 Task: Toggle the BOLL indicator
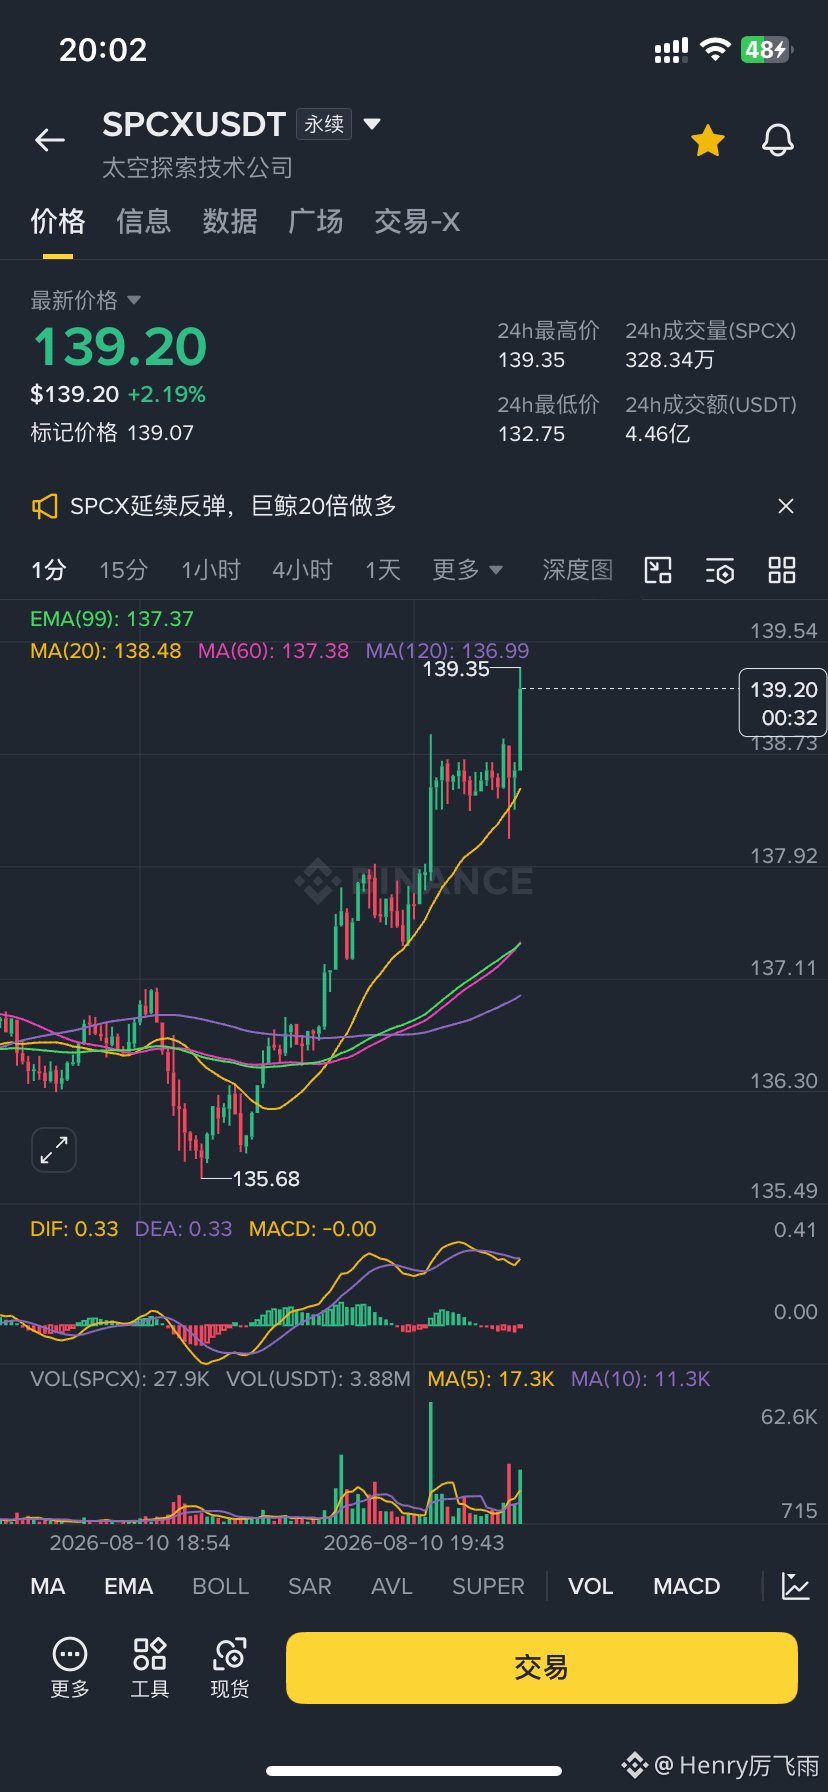point(220,1587)
